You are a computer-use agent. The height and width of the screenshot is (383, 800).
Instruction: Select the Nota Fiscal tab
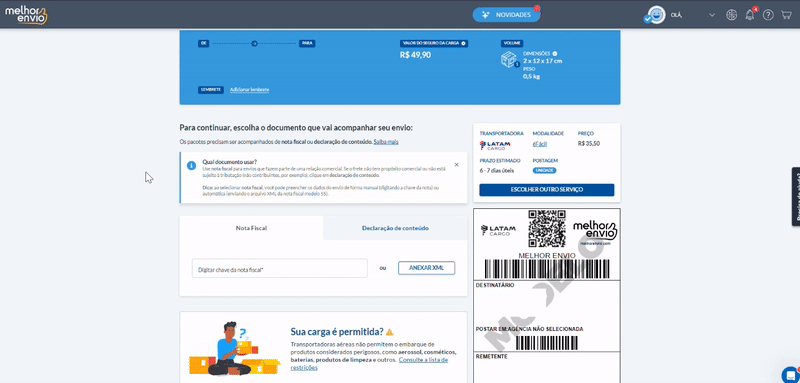[x=251, y=228]
